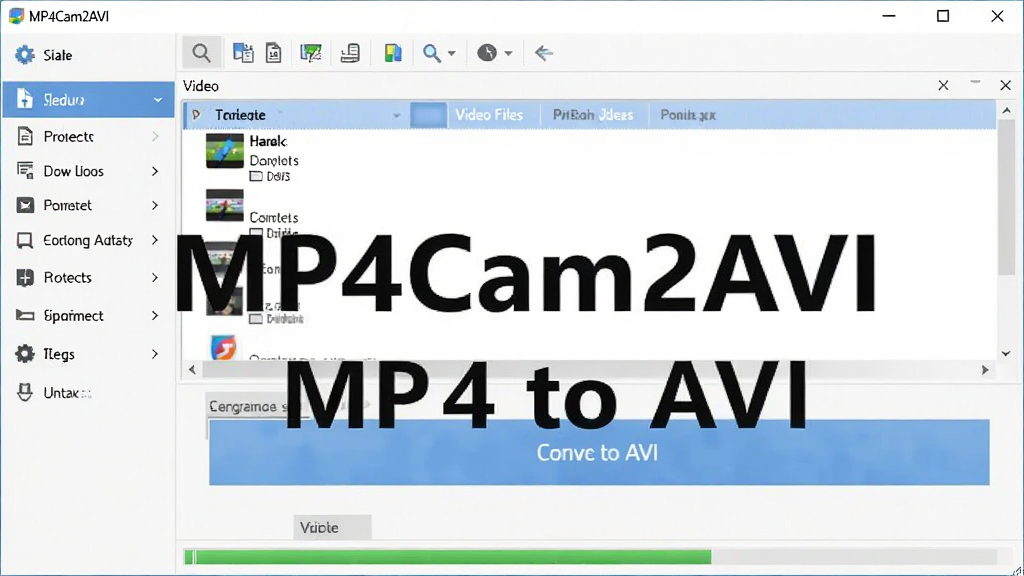Click the small P flag icon beside Tarieate
Viewport: 1024px width, 576px height.
196,115
